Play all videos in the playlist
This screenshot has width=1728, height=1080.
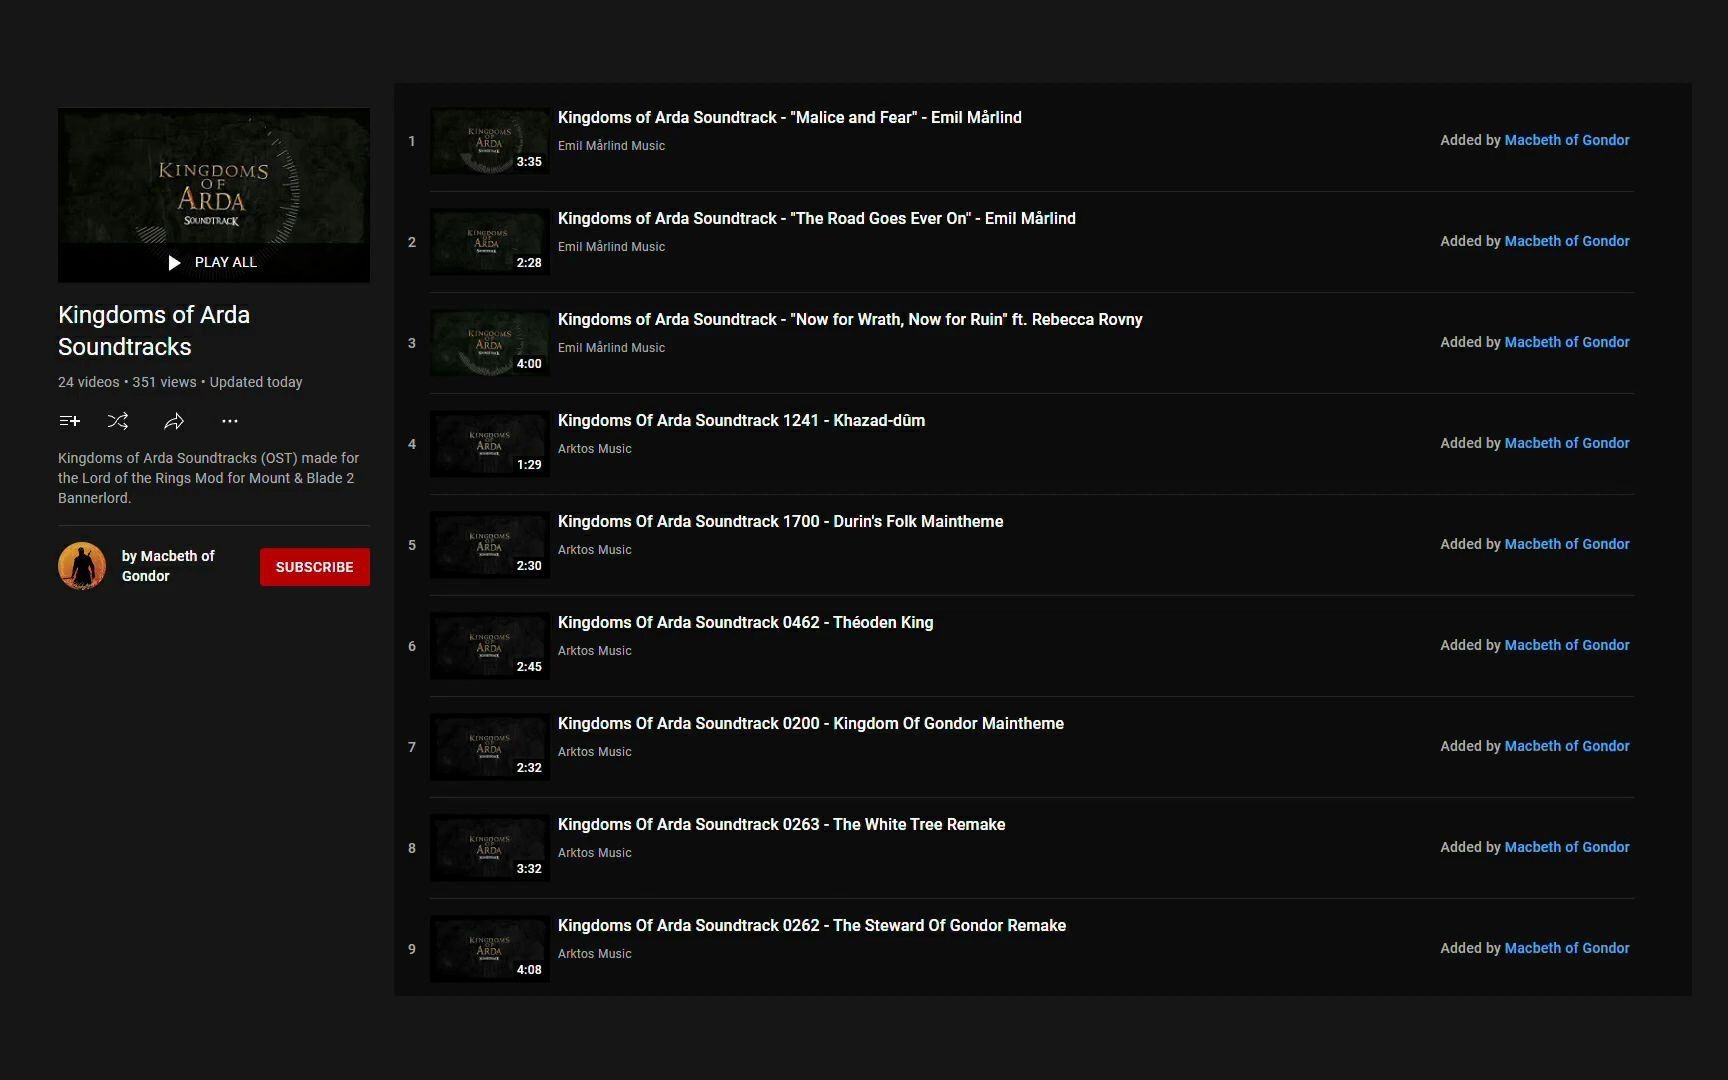point(213,262)
